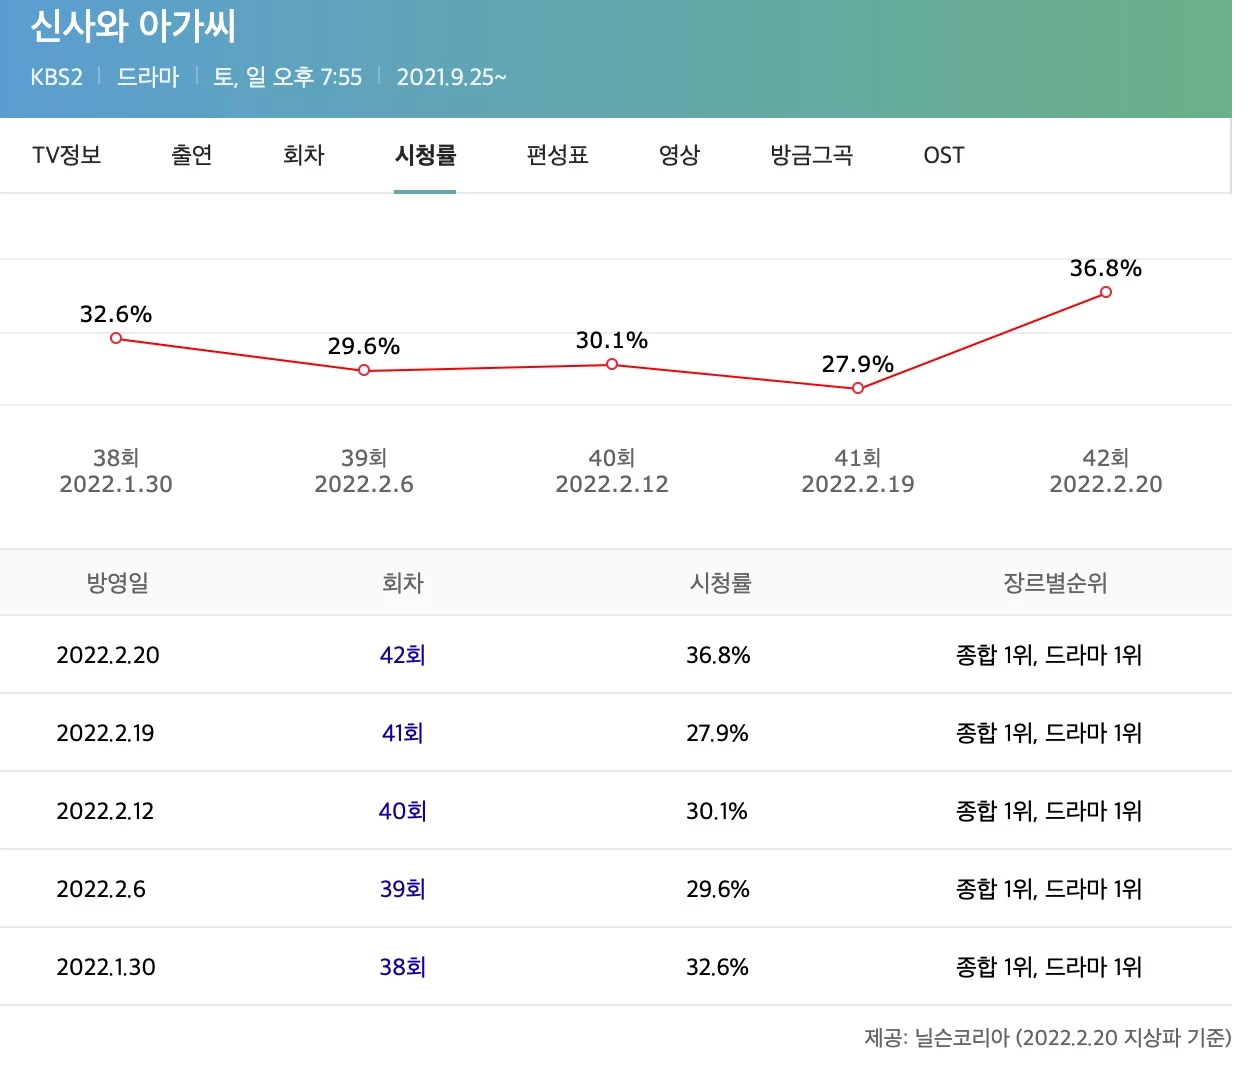The width and height of the screenshot is (1258, 1078).
Task: Open episode link 39회 in the table
Action: pos(403,888)
